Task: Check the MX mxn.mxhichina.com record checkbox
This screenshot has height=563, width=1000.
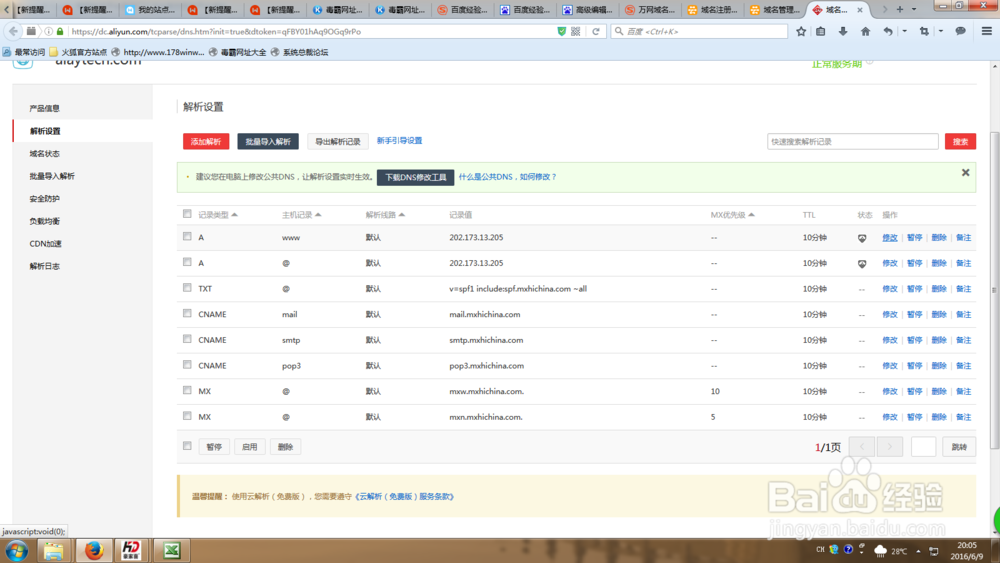Action: pos(187,415)
